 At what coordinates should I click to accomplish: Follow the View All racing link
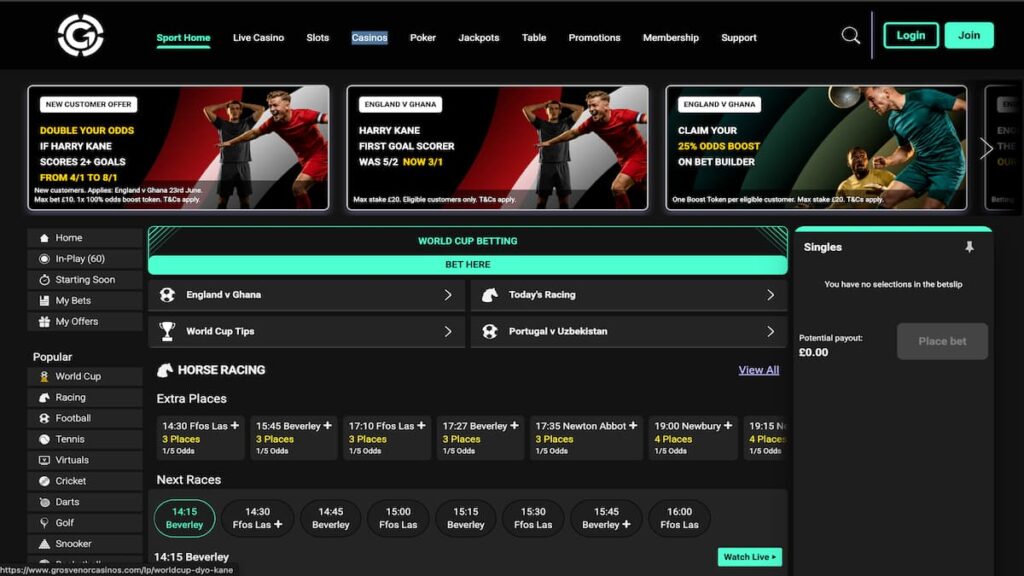coord(759,370)
